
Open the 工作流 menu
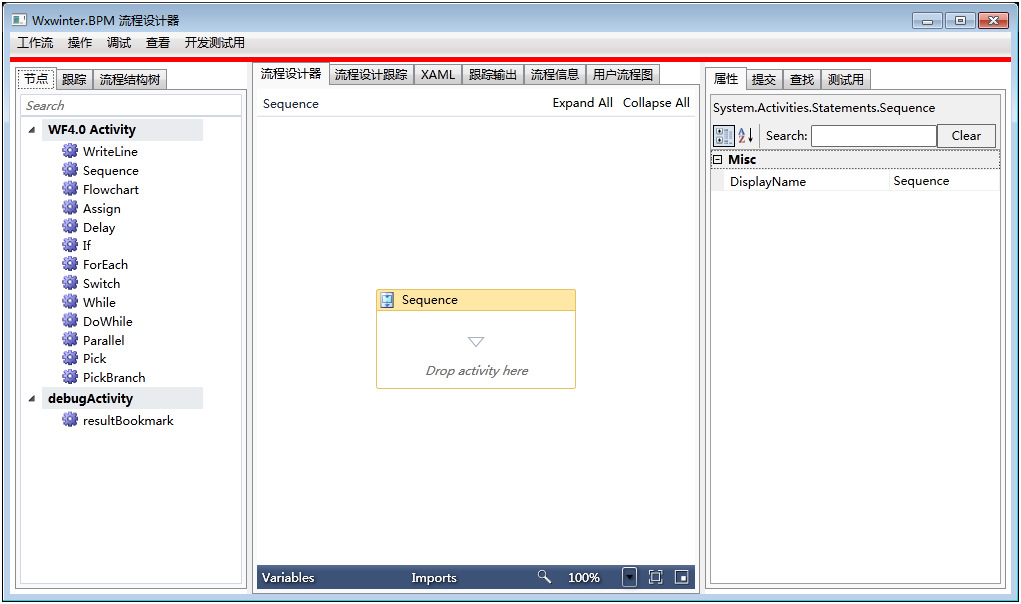pyautogui.click(x=35, y=43)
